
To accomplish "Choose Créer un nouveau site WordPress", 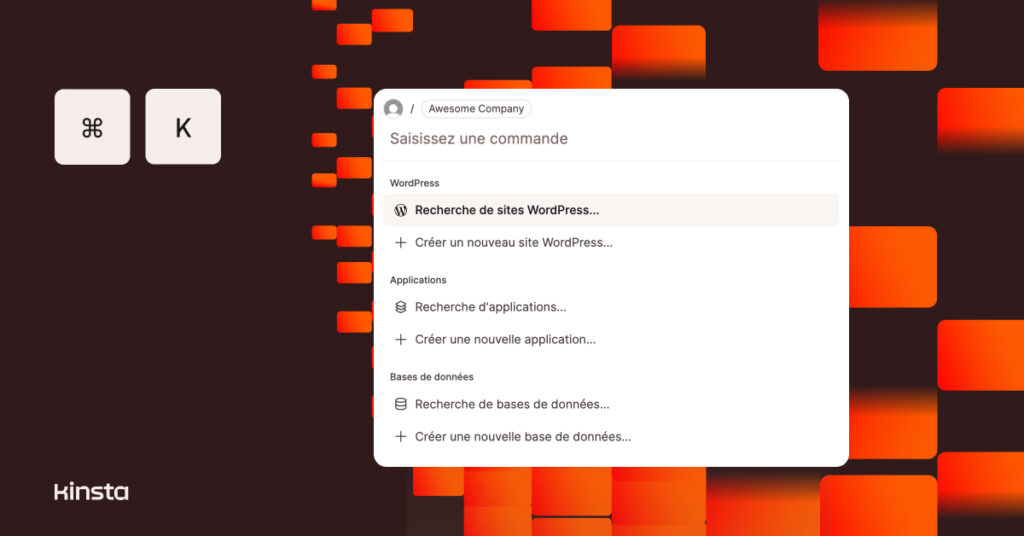I will (611, 243).
